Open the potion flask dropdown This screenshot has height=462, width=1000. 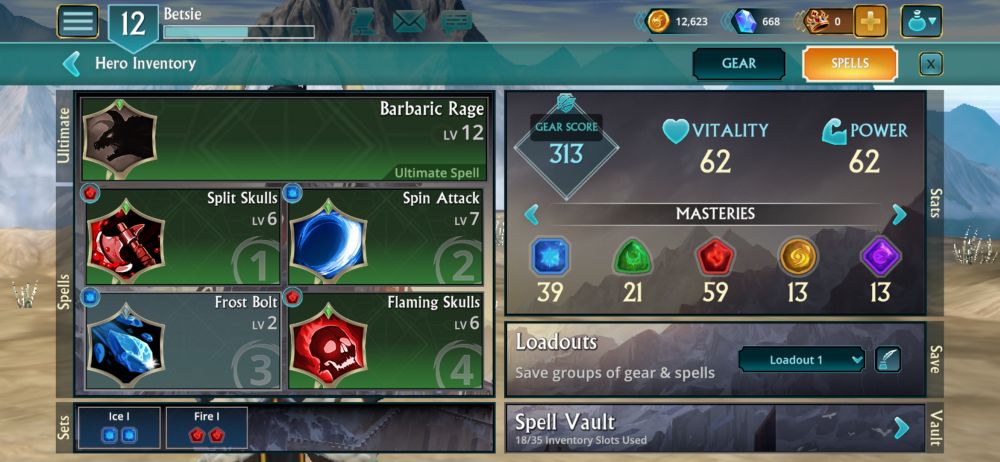921,21
